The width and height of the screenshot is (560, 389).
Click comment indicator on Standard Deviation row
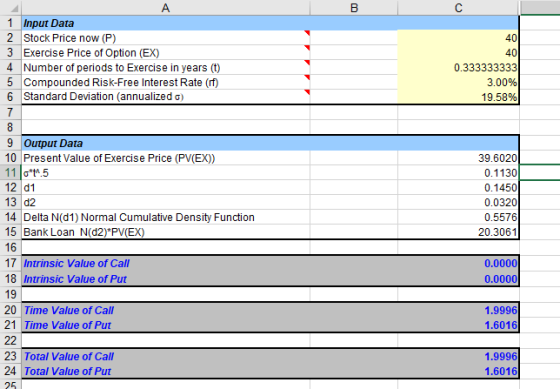(x=307, y=92)
